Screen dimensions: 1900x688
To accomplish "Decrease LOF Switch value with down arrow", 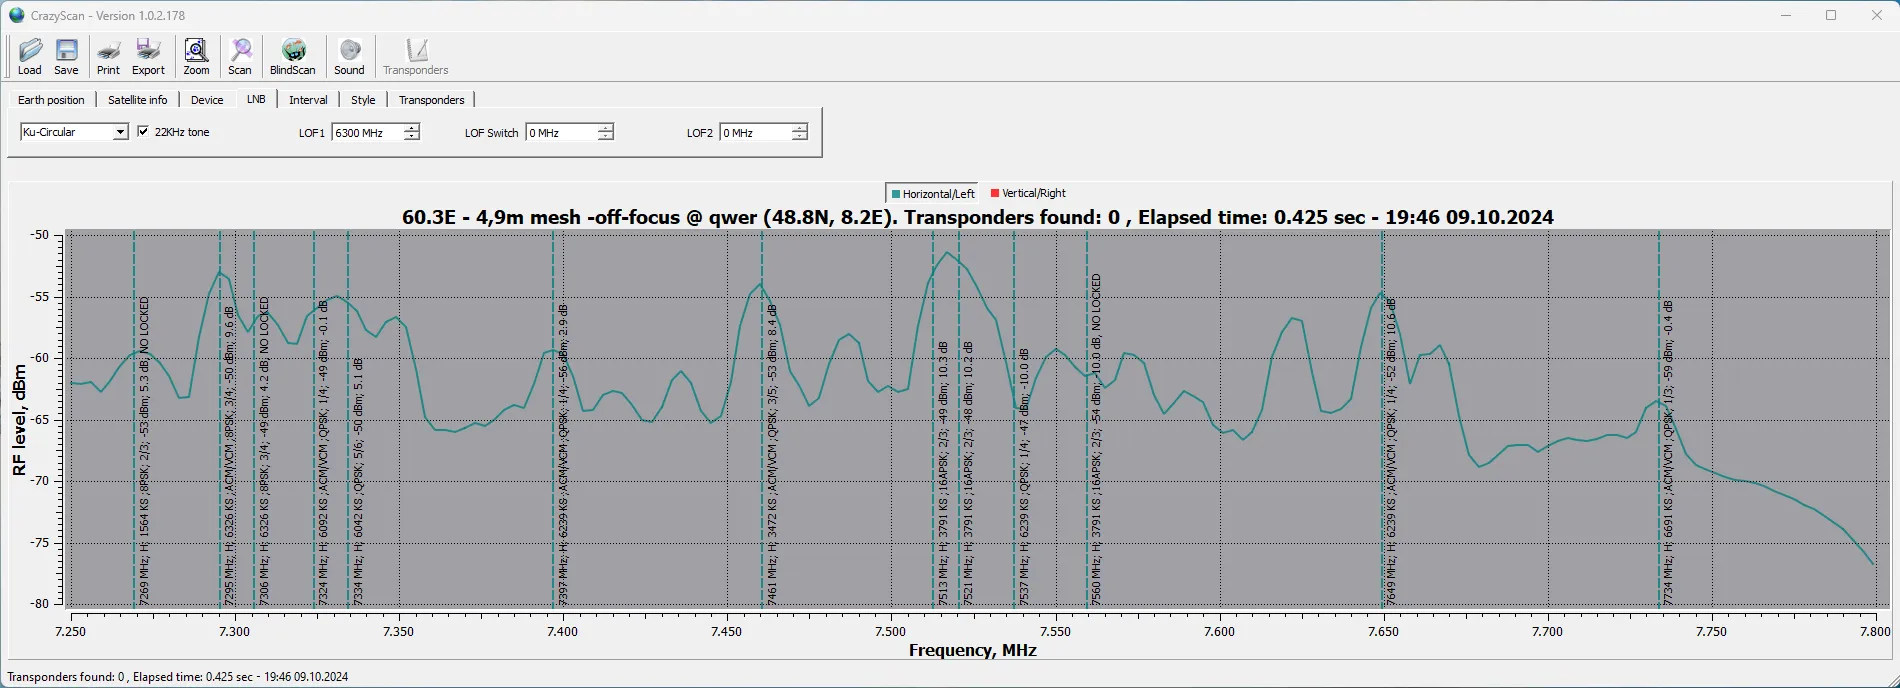I will (x=606, y=137).
